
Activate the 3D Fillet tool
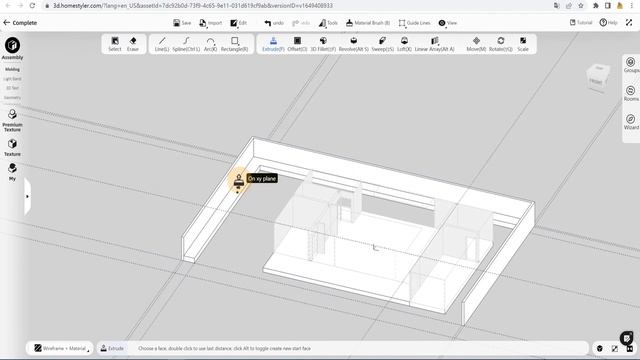click(323, 44)
